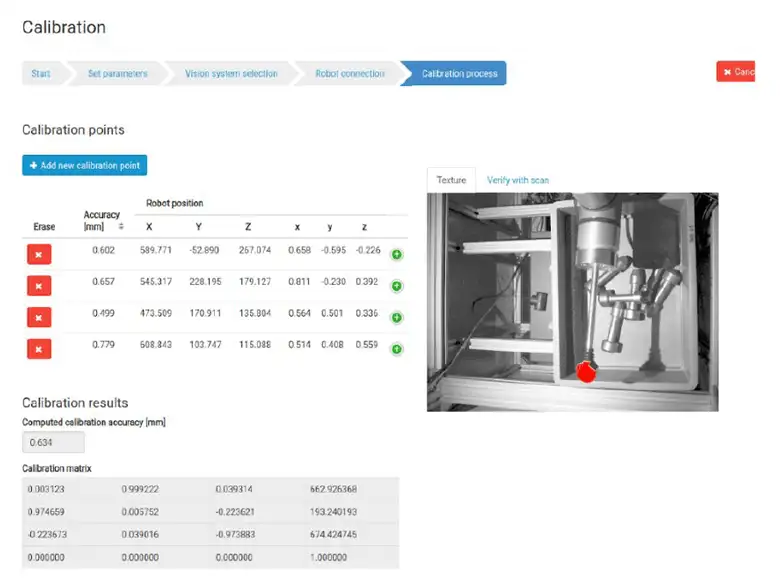
Task: Click green plus icon in 473.509 row
Action: [x=396, y=317]
